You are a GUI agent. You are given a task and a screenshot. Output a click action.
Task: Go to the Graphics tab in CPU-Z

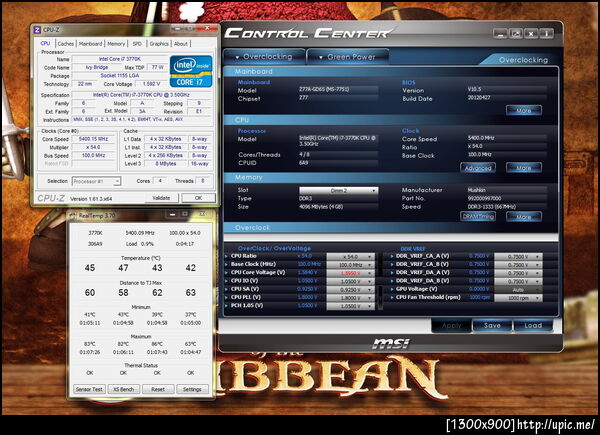[159, 44]
